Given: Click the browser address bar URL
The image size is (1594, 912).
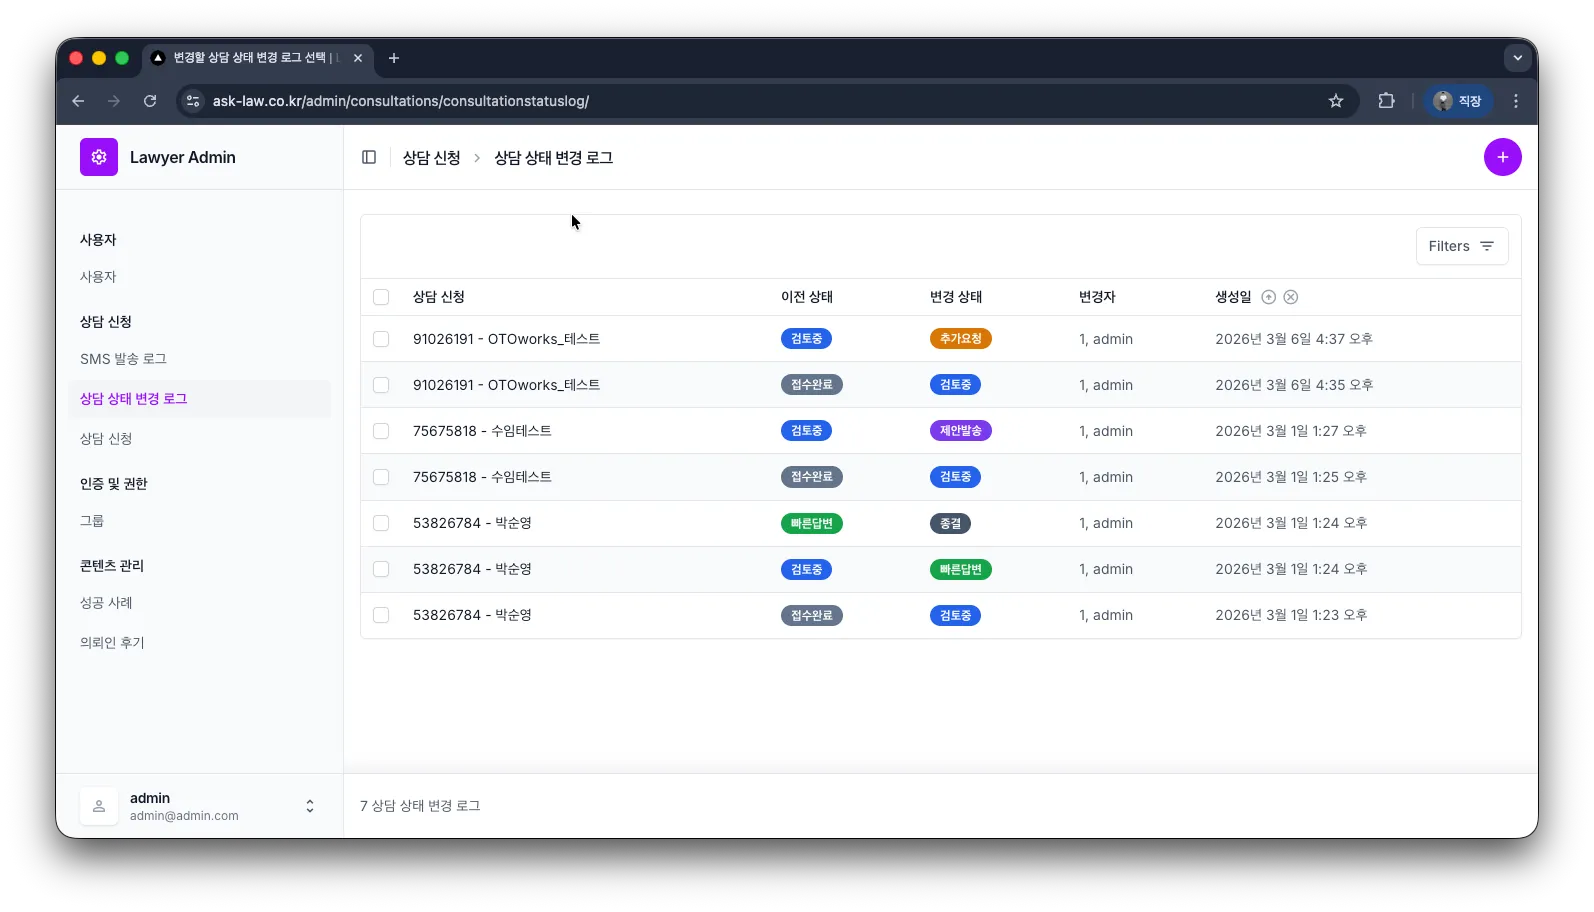Looking at the screenshot, I should pos(400,101).
